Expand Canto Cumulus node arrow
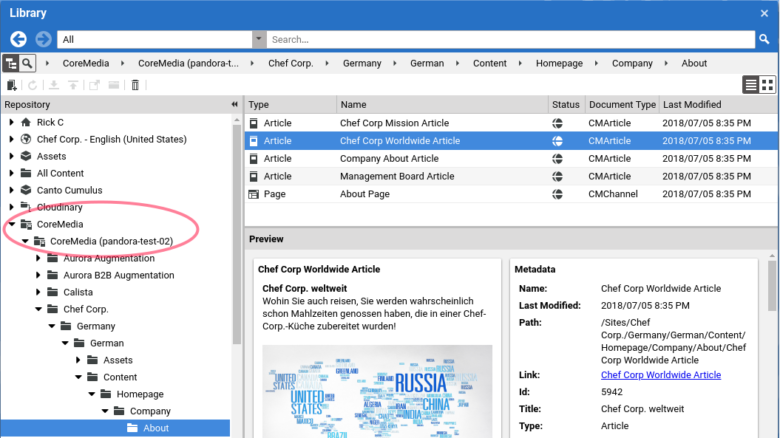 (x=11, y=190)
